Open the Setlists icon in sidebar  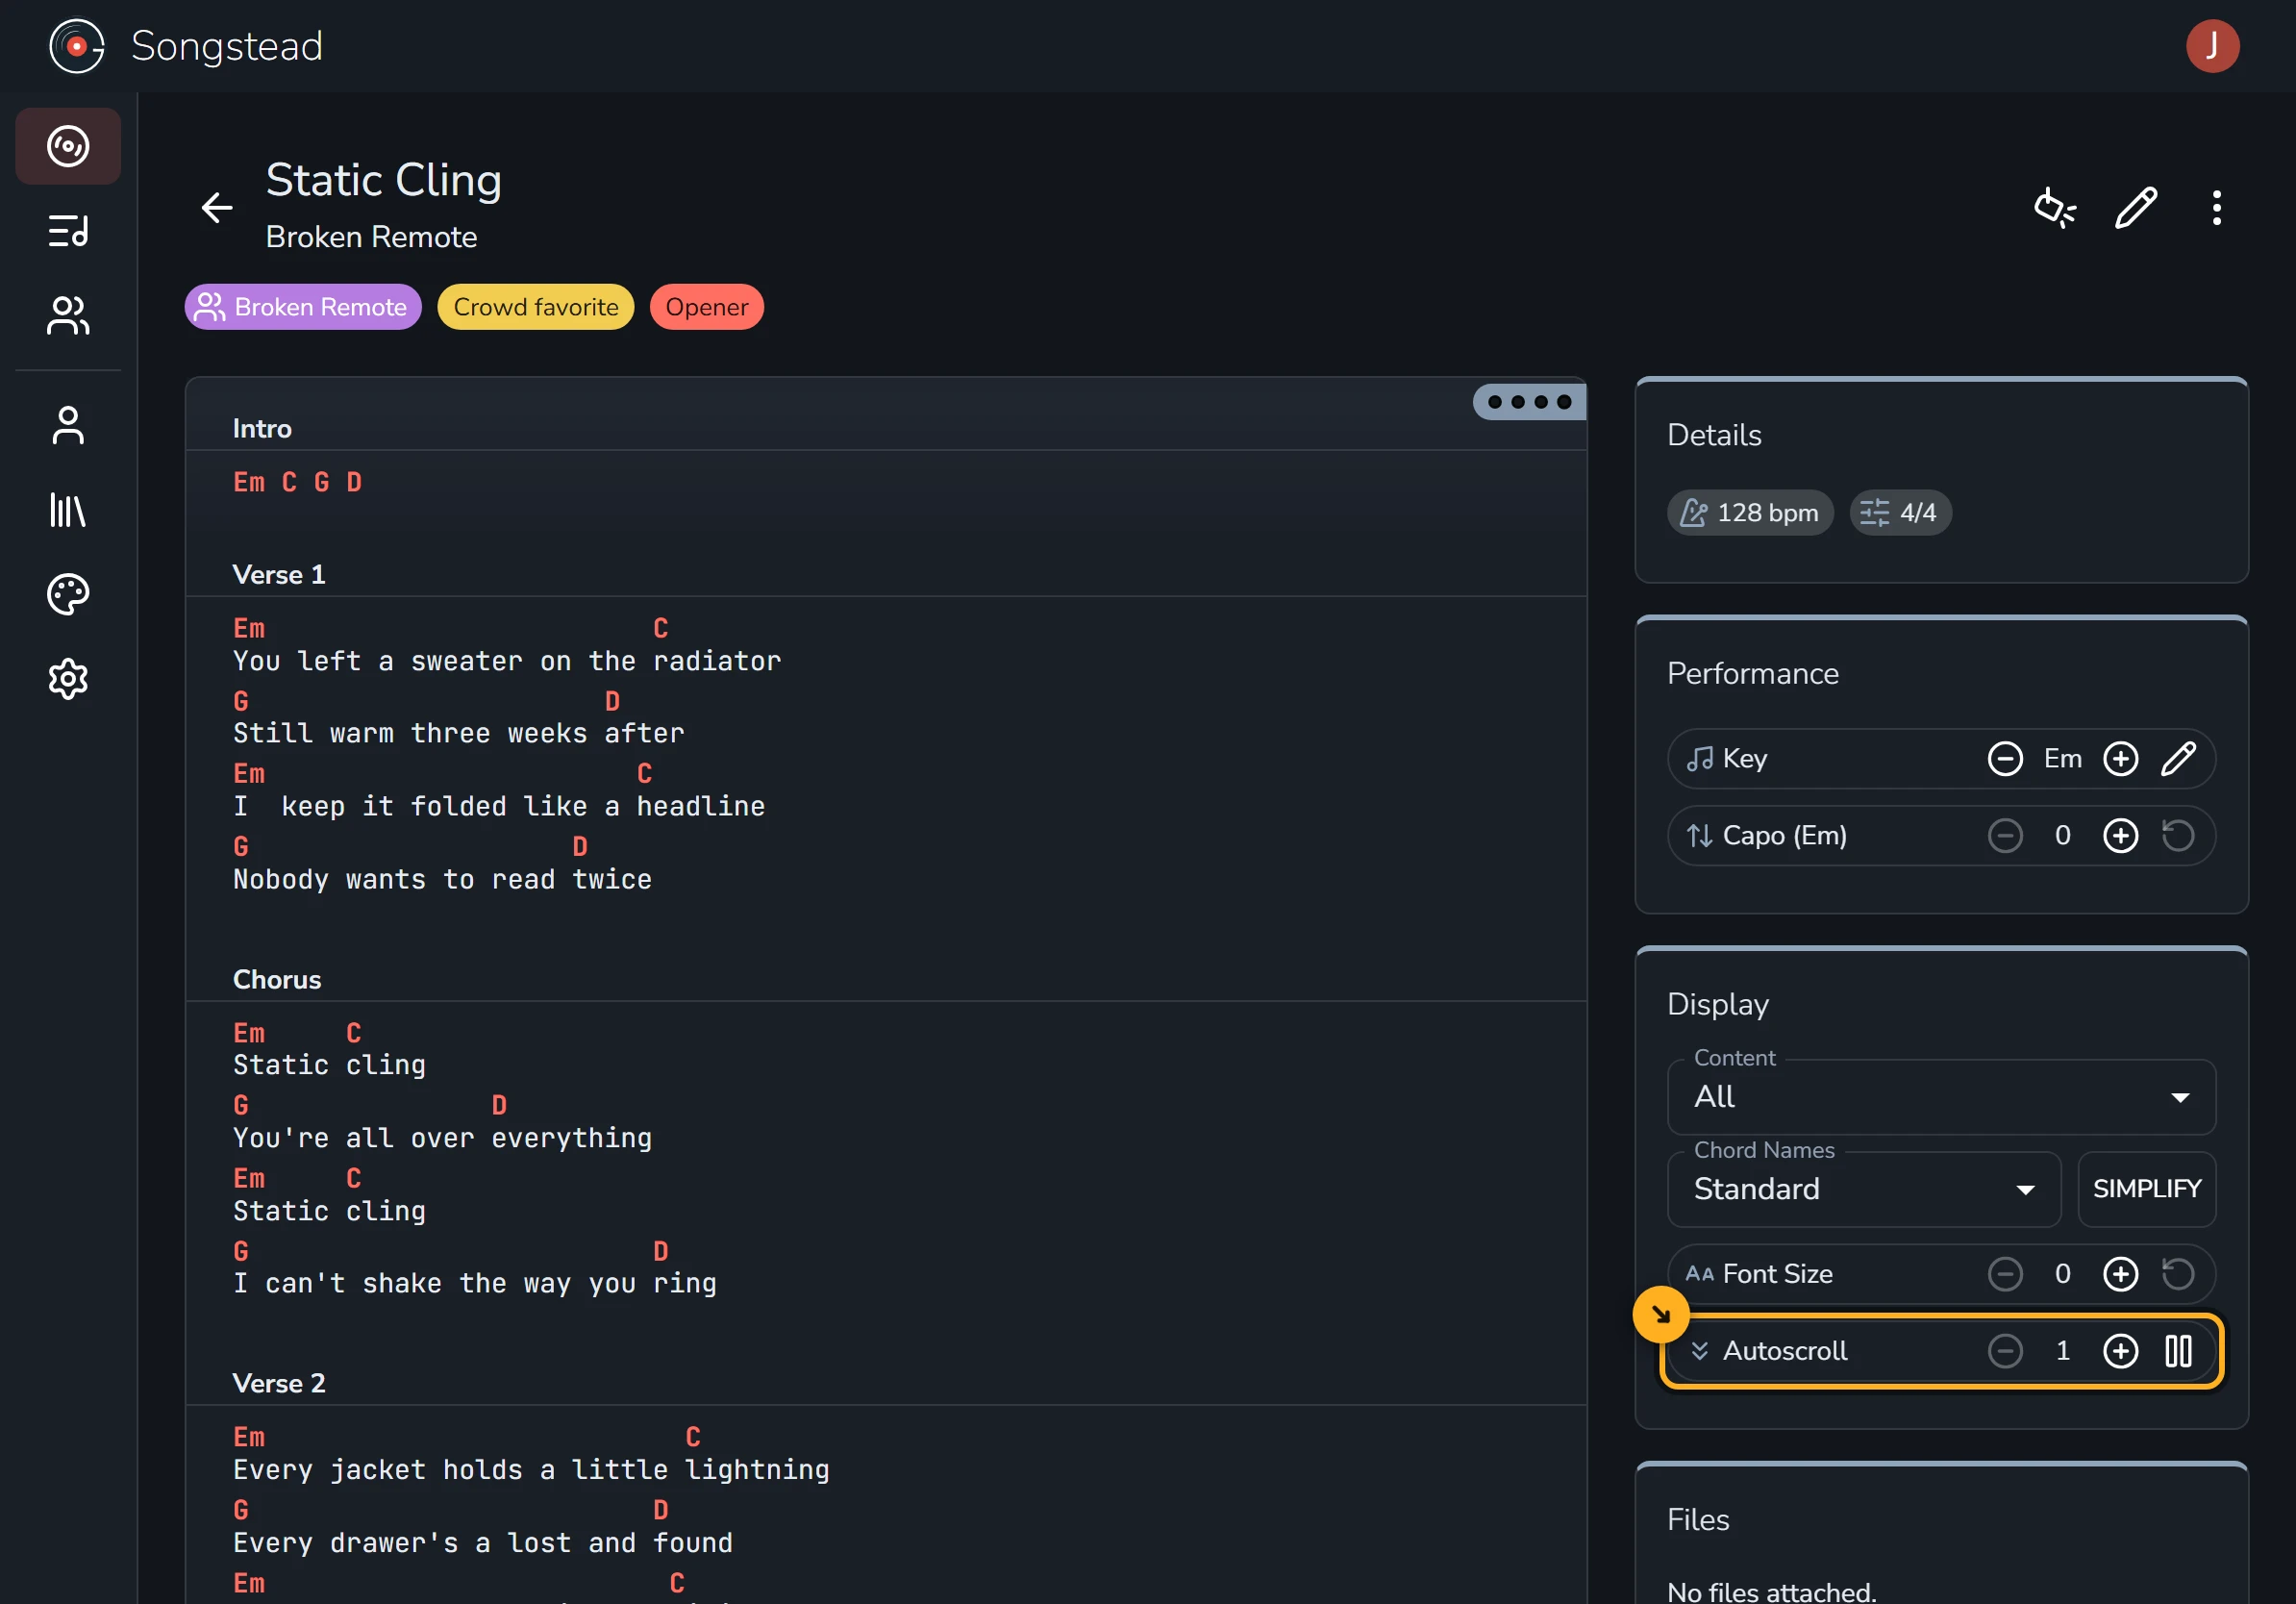click(x=68, y=231)
